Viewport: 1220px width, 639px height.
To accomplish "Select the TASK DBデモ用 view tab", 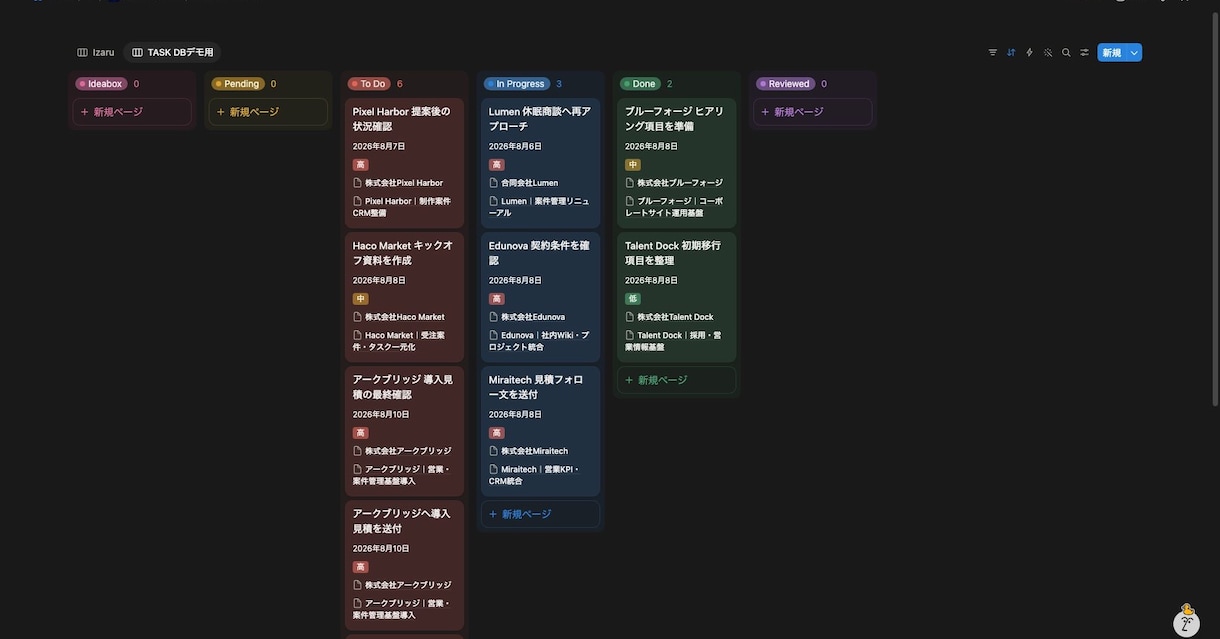I will point(173,52).
